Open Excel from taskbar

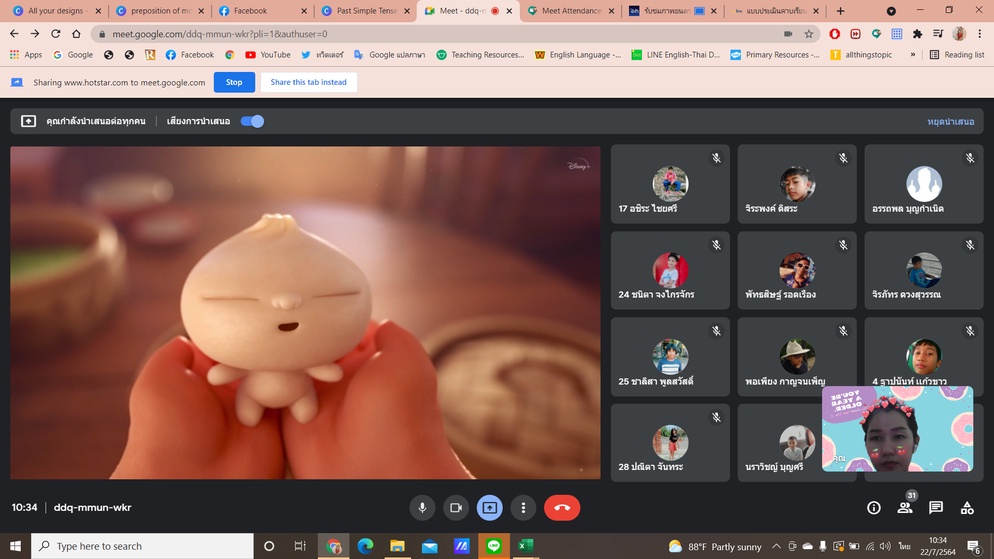[526, 546]
